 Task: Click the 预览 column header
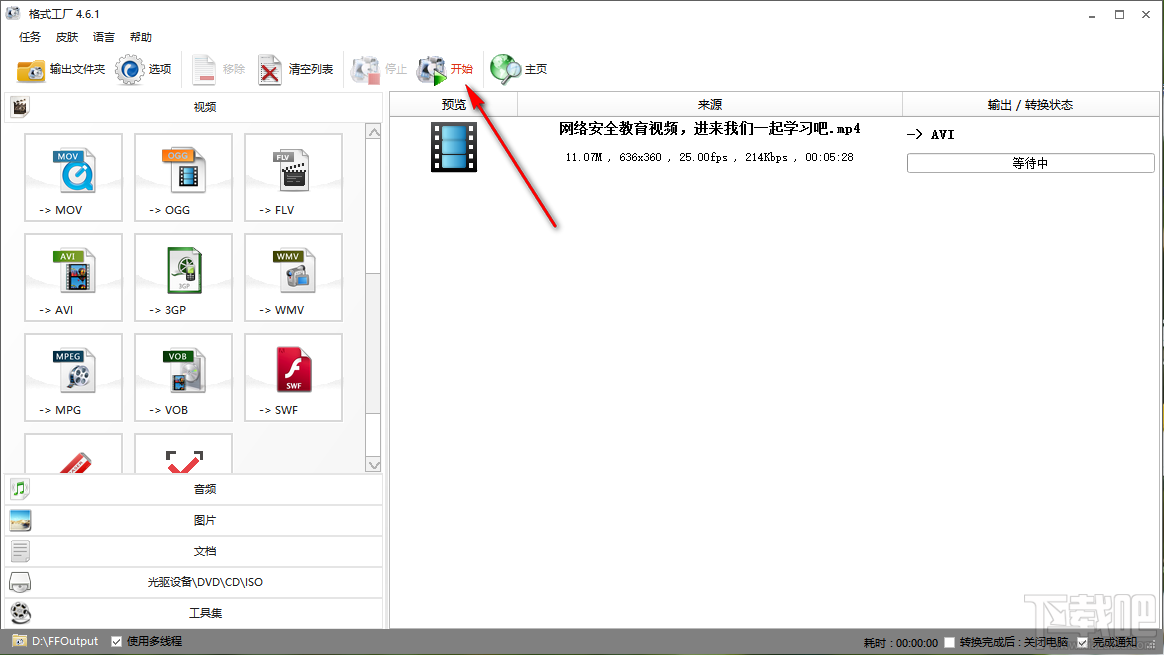454,105
